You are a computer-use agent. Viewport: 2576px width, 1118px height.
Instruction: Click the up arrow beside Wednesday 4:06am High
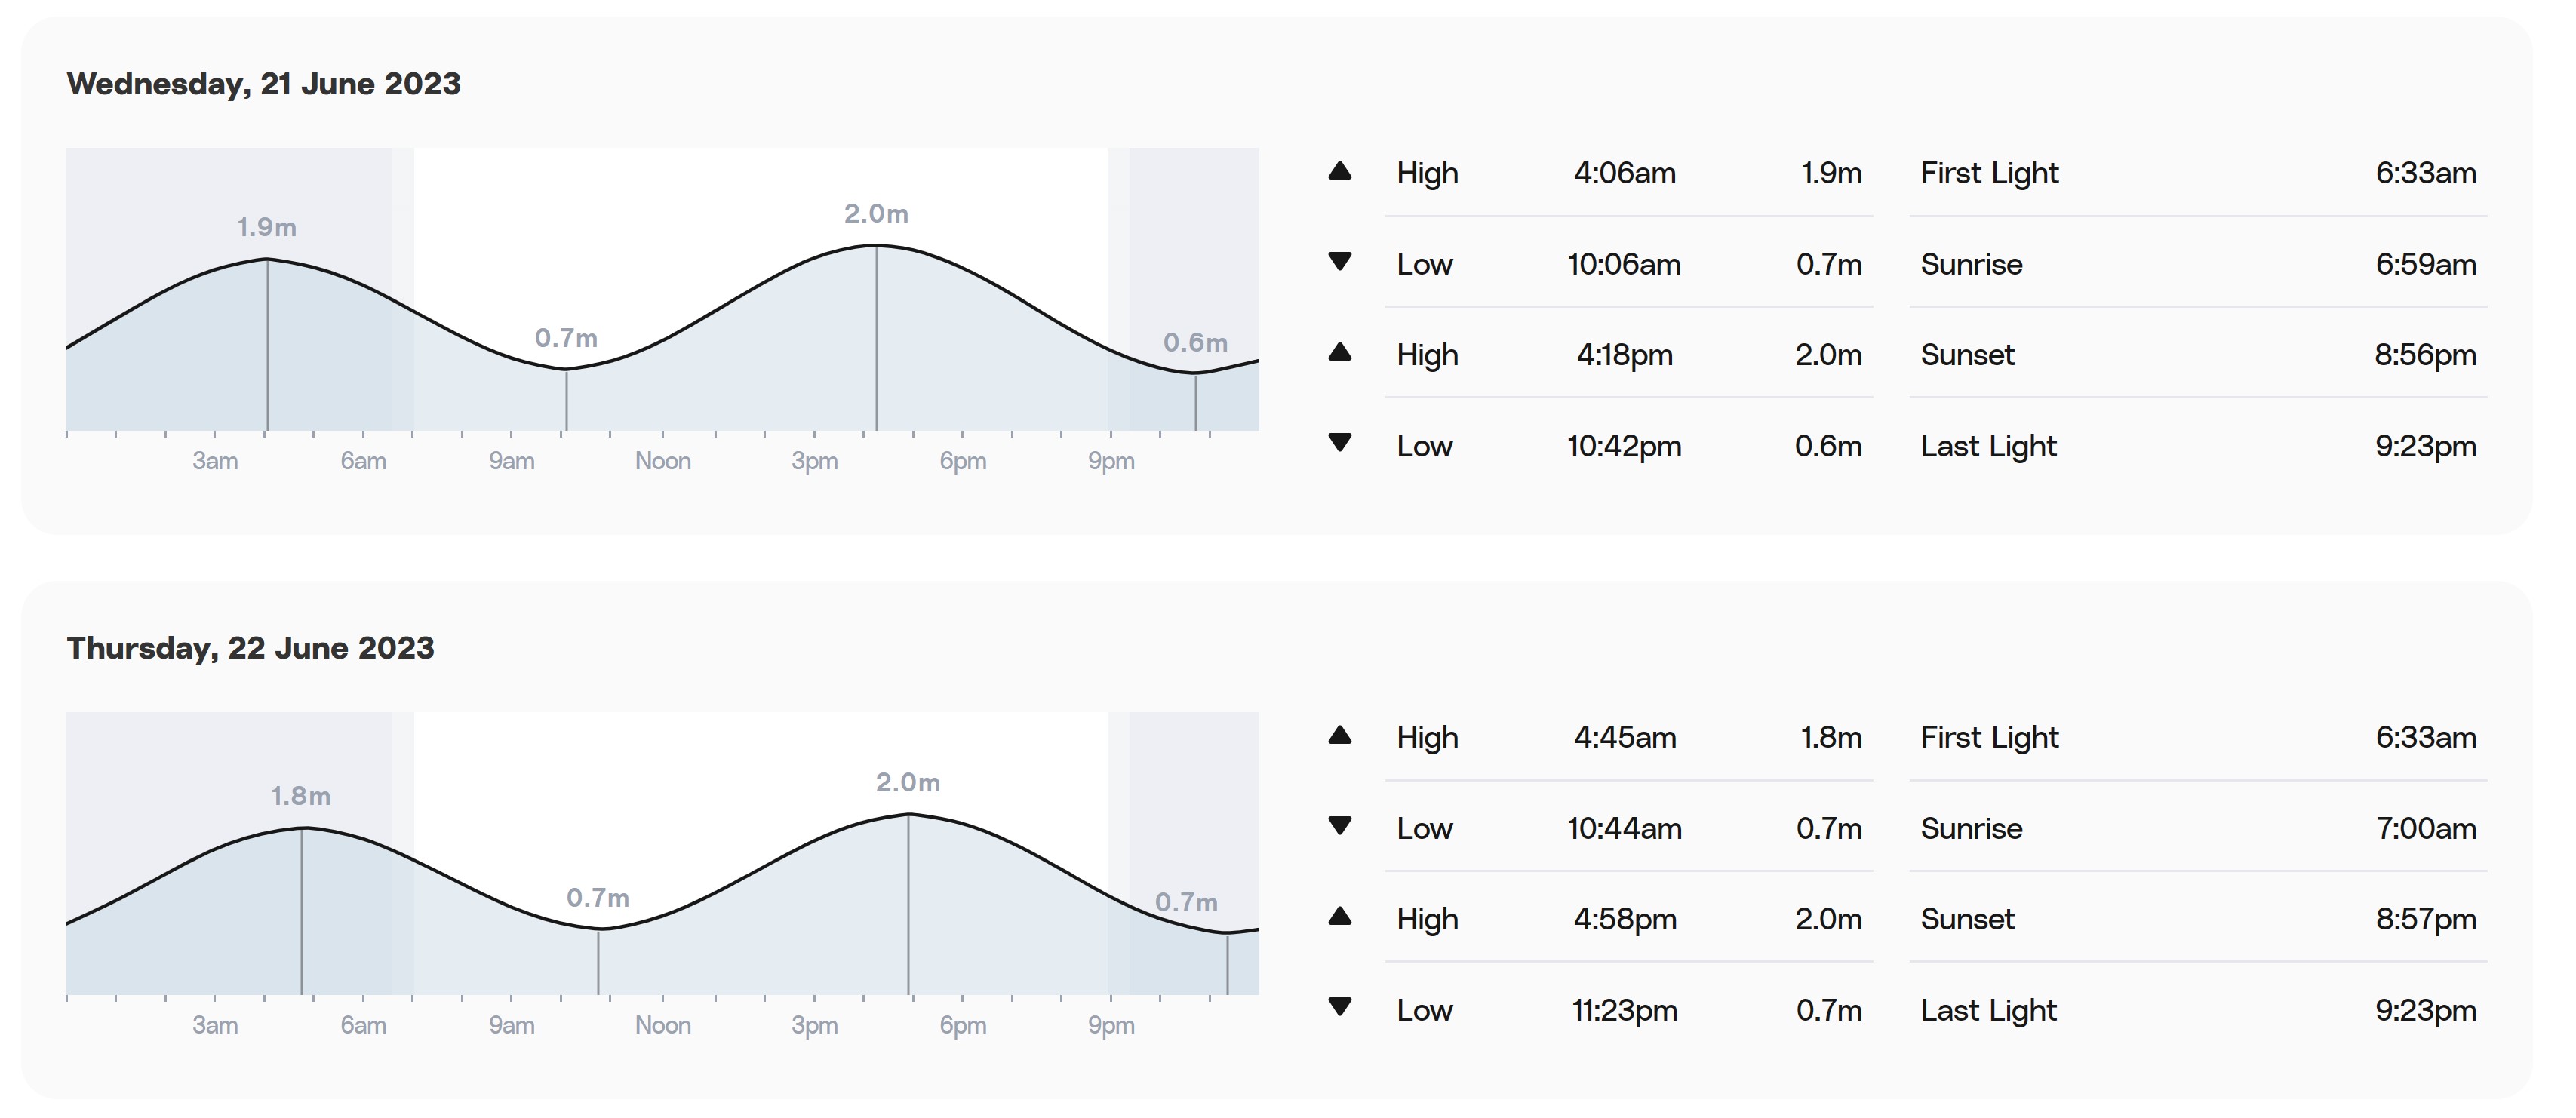click(x=1340, y=171)
